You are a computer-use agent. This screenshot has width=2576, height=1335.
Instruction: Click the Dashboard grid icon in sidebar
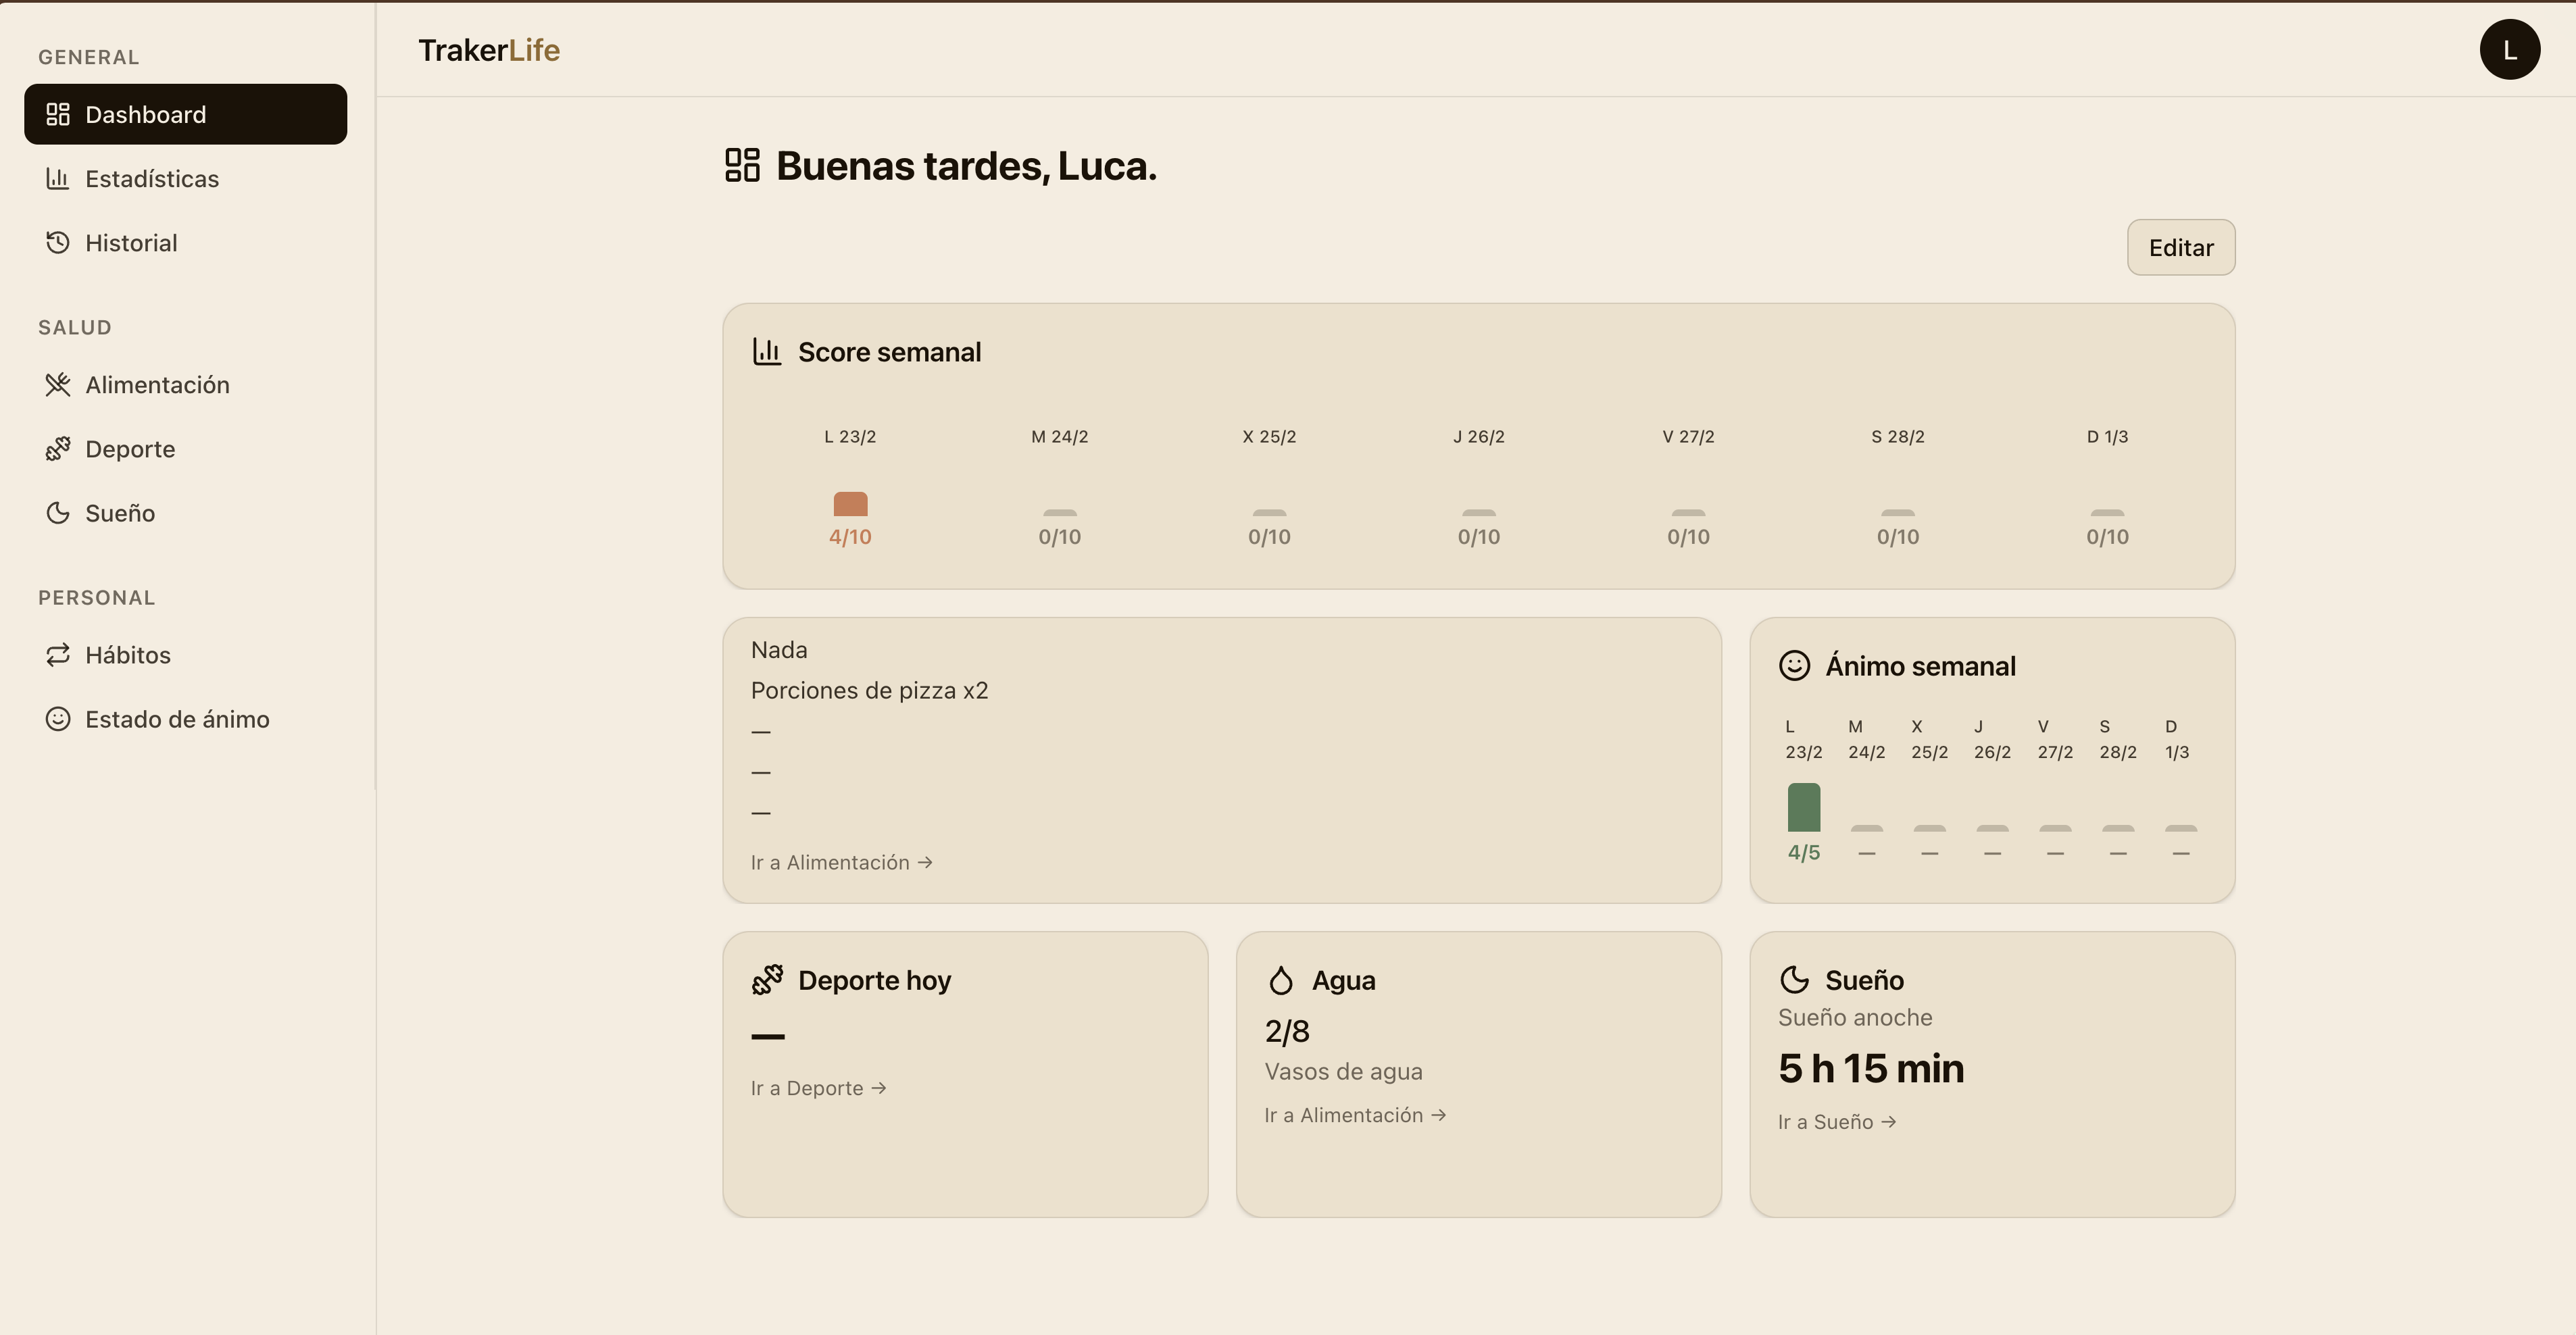click(58, 114)
